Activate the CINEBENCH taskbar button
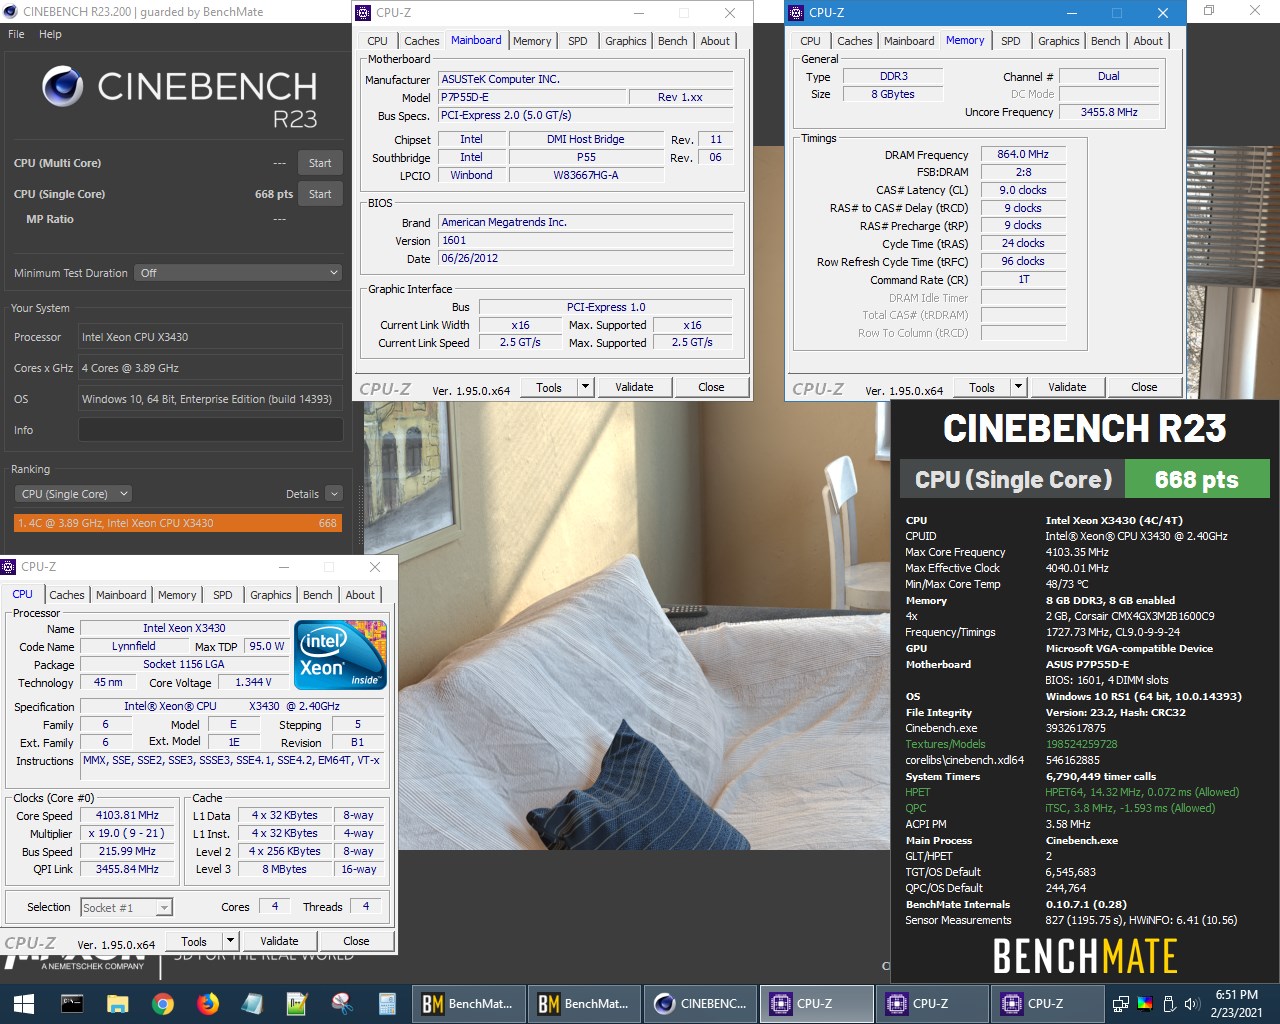Image resolution: width=1280 pixels, height=1024 pixels. tap(699, 1003)
